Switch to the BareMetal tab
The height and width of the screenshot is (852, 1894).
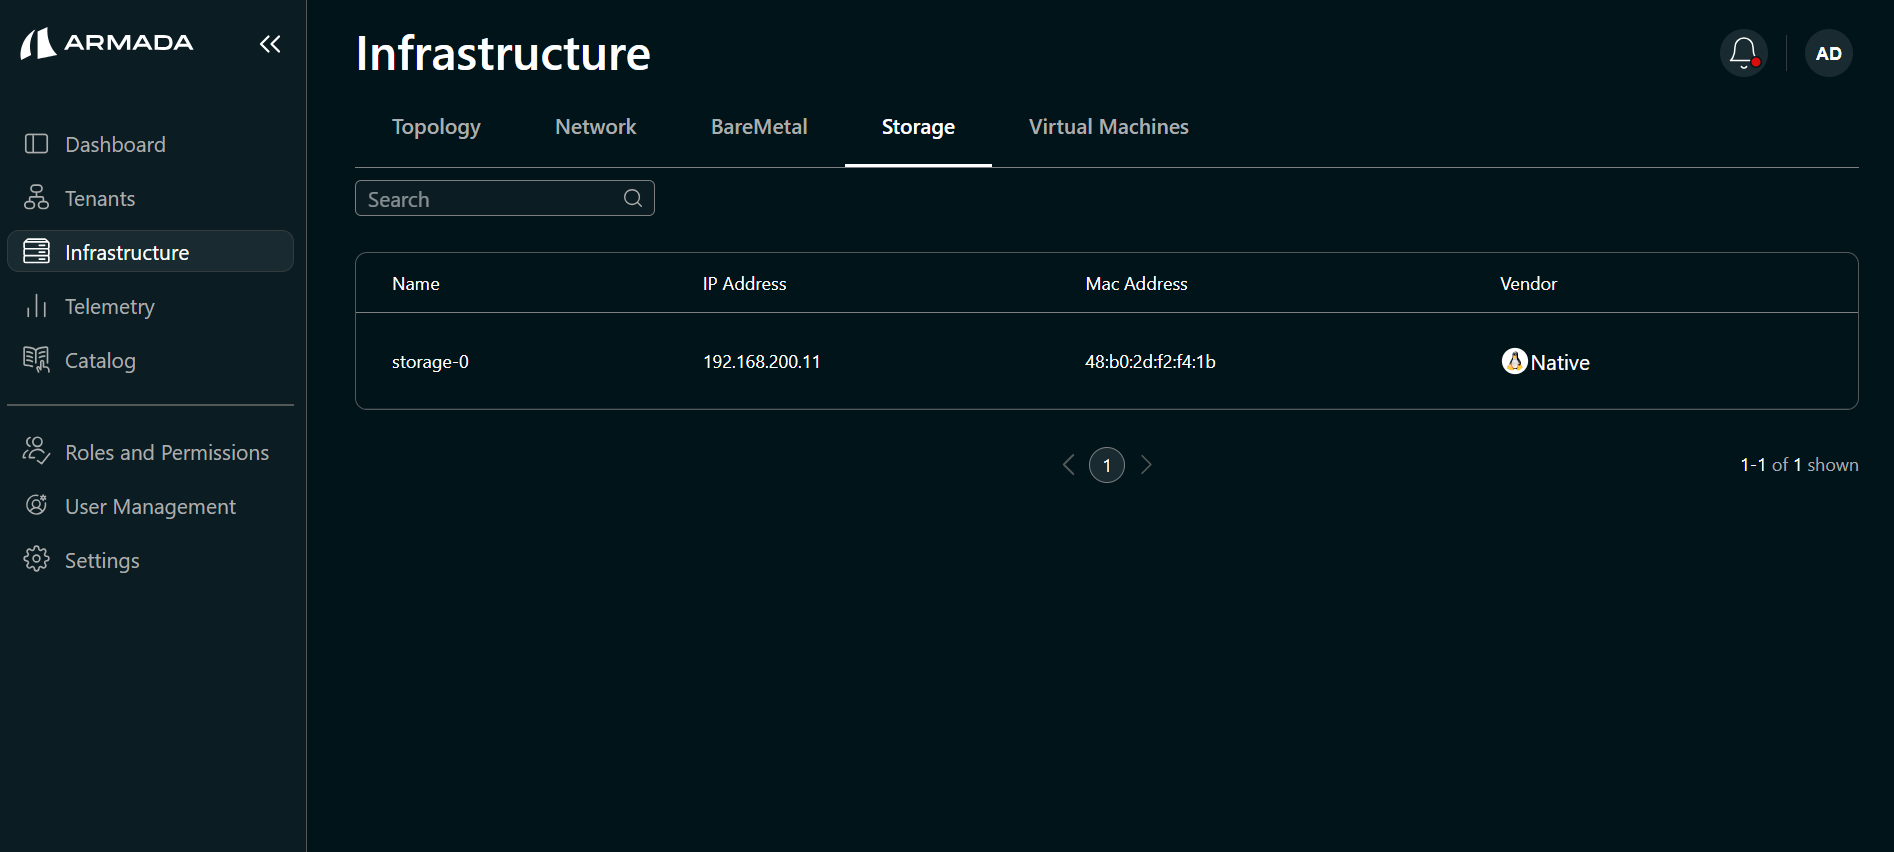tap(759, 127)
